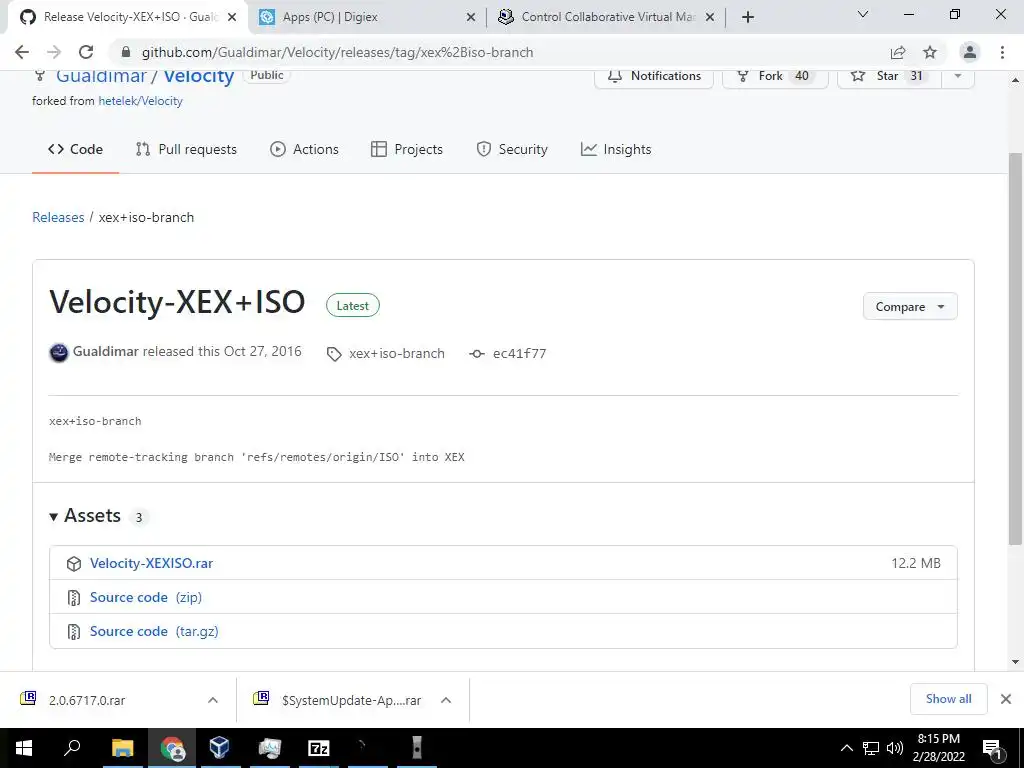Open the network status tray icon
Image resolution: width=1024 pixels, height=768 pixels.
pyautogui.click(x=871, y=748)
